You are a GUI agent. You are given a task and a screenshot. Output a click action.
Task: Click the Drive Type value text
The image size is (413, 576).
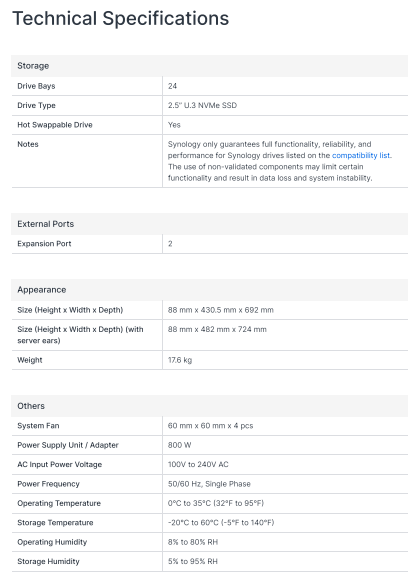tap(202, 105)
